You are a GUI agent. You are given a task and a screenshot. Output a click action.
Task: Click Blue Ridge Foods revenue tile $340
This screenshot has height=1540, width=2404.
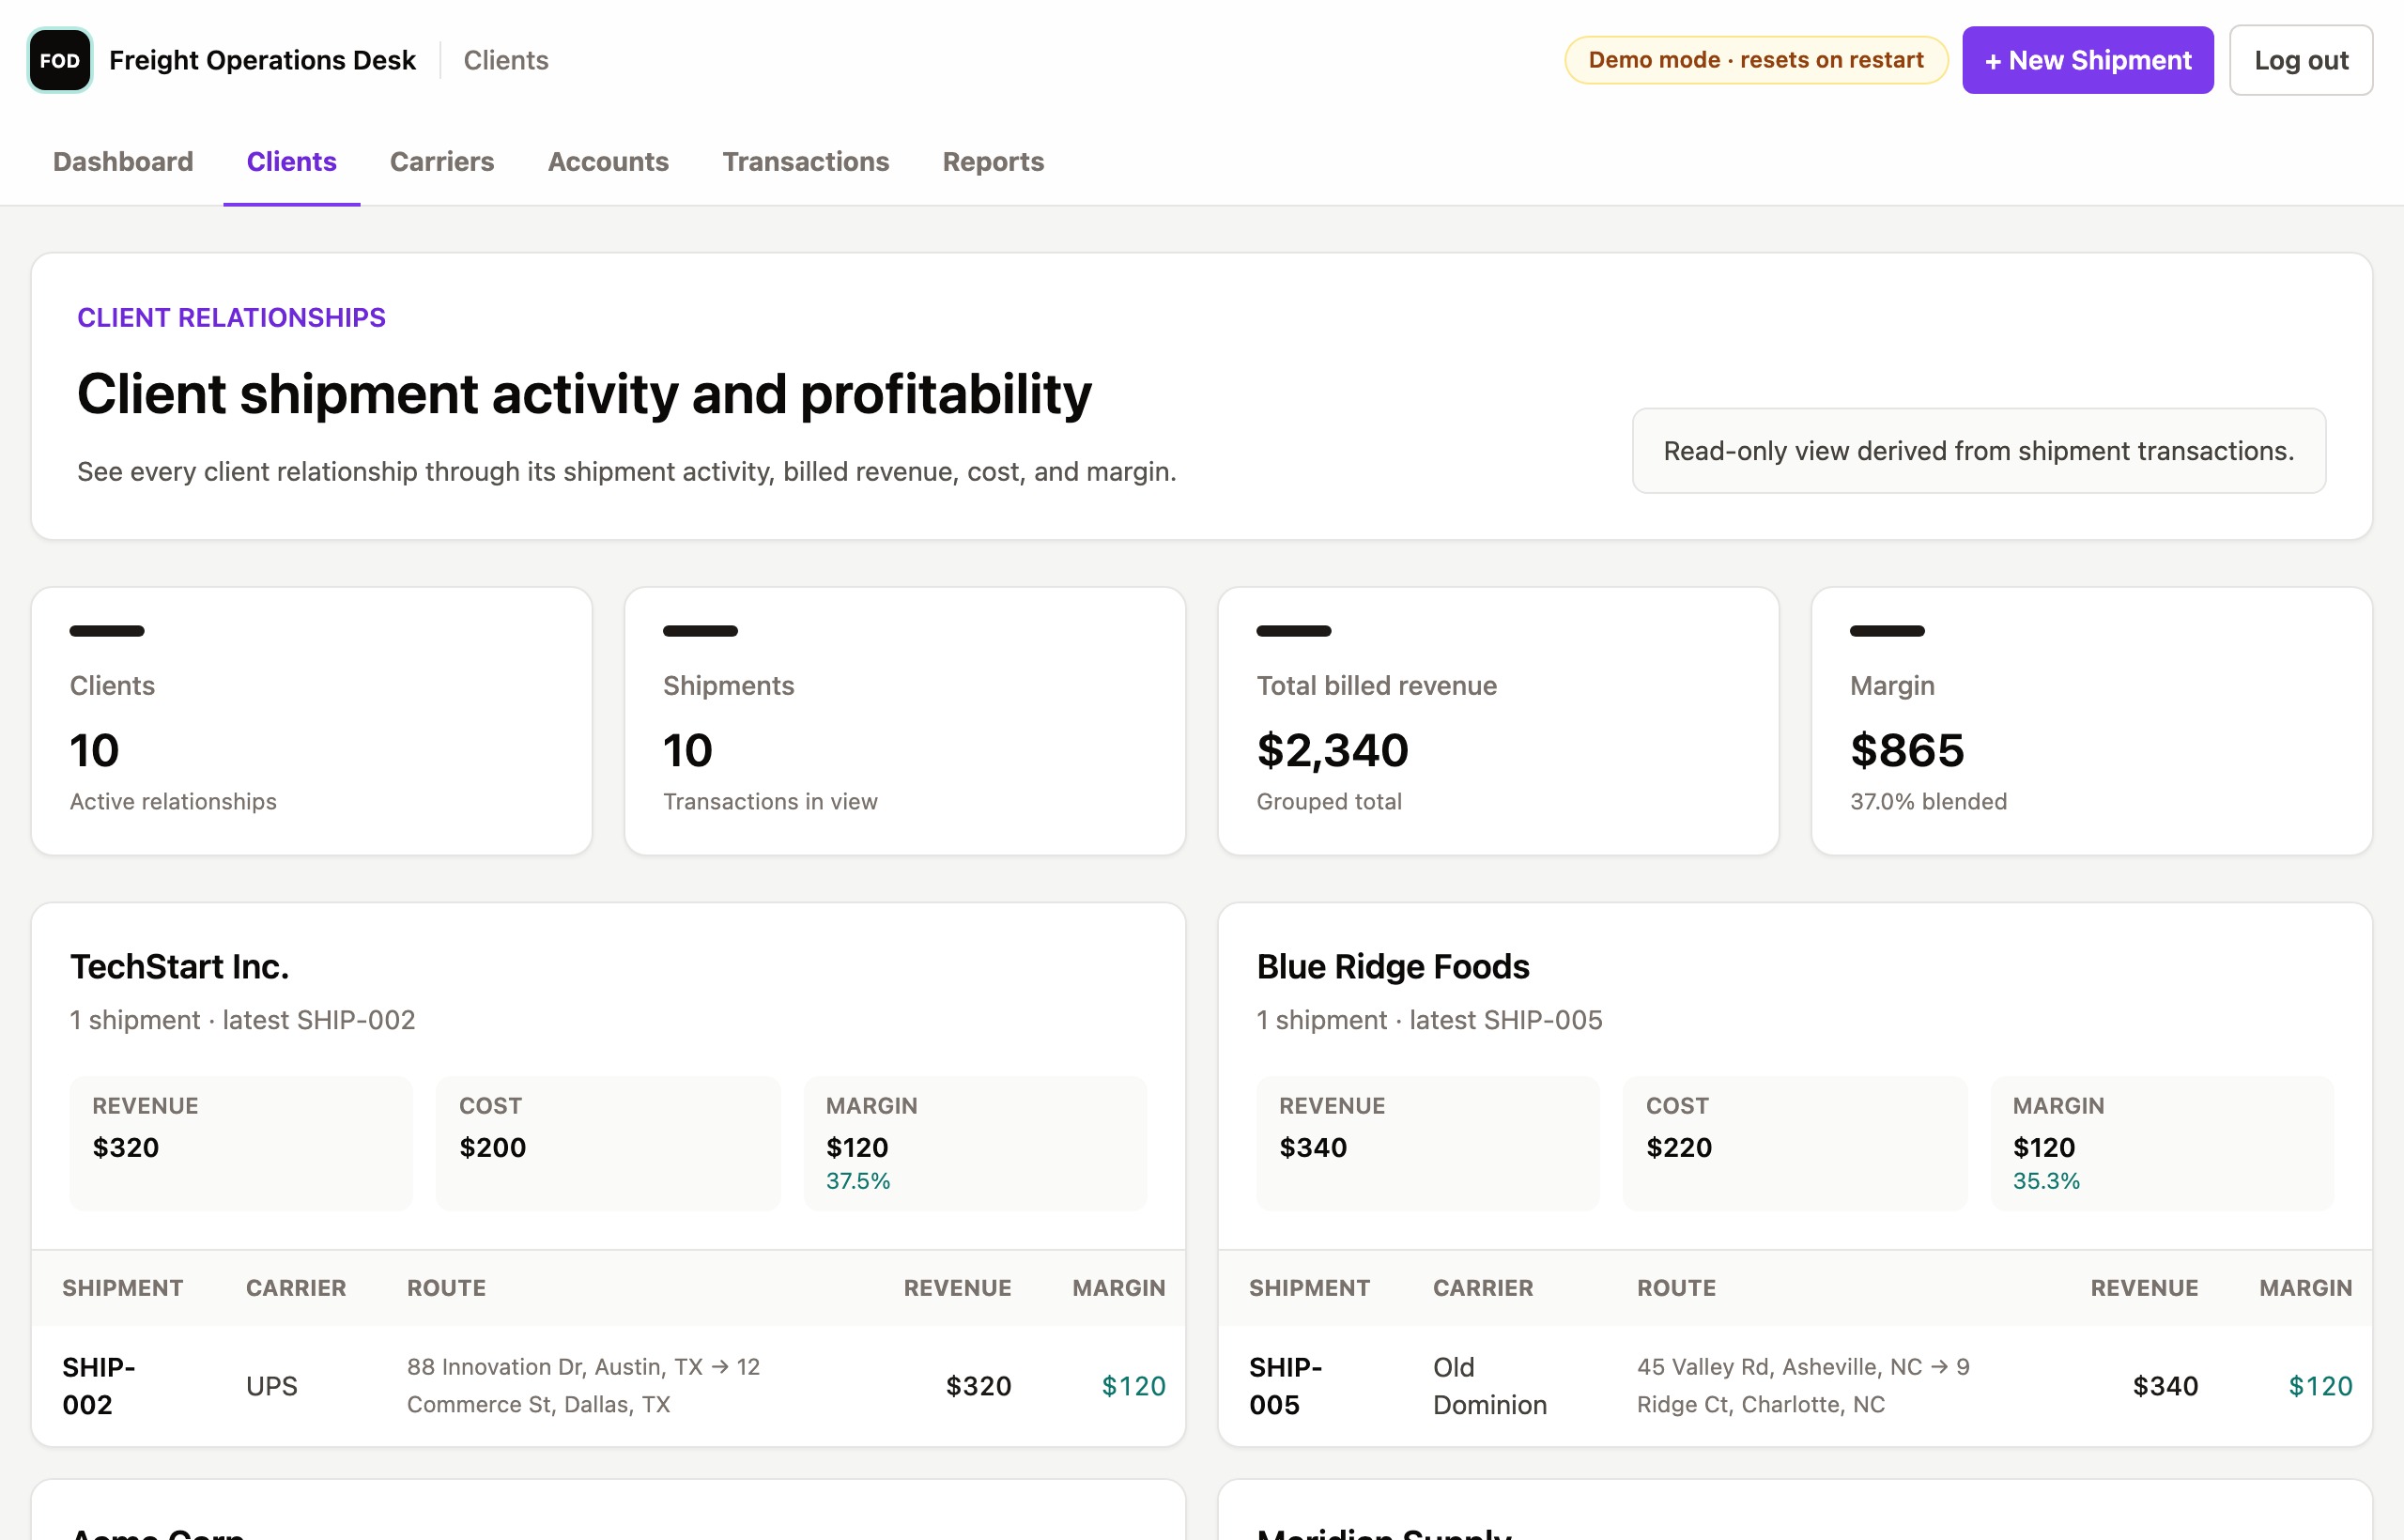pyautogui.click(x=1427, y=1143)
